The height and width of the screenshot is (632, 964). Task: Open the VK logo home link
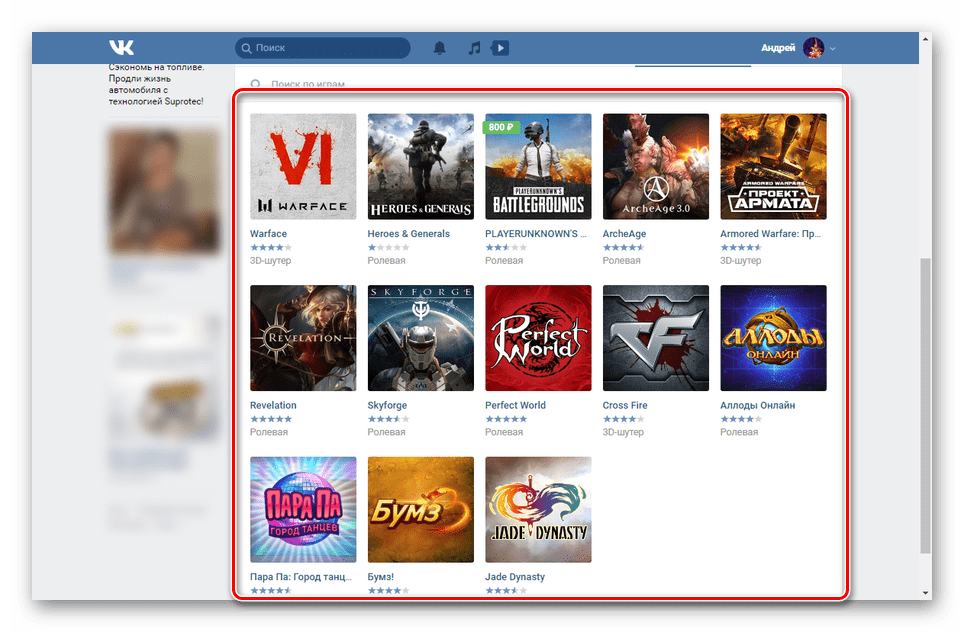(121, 47)
